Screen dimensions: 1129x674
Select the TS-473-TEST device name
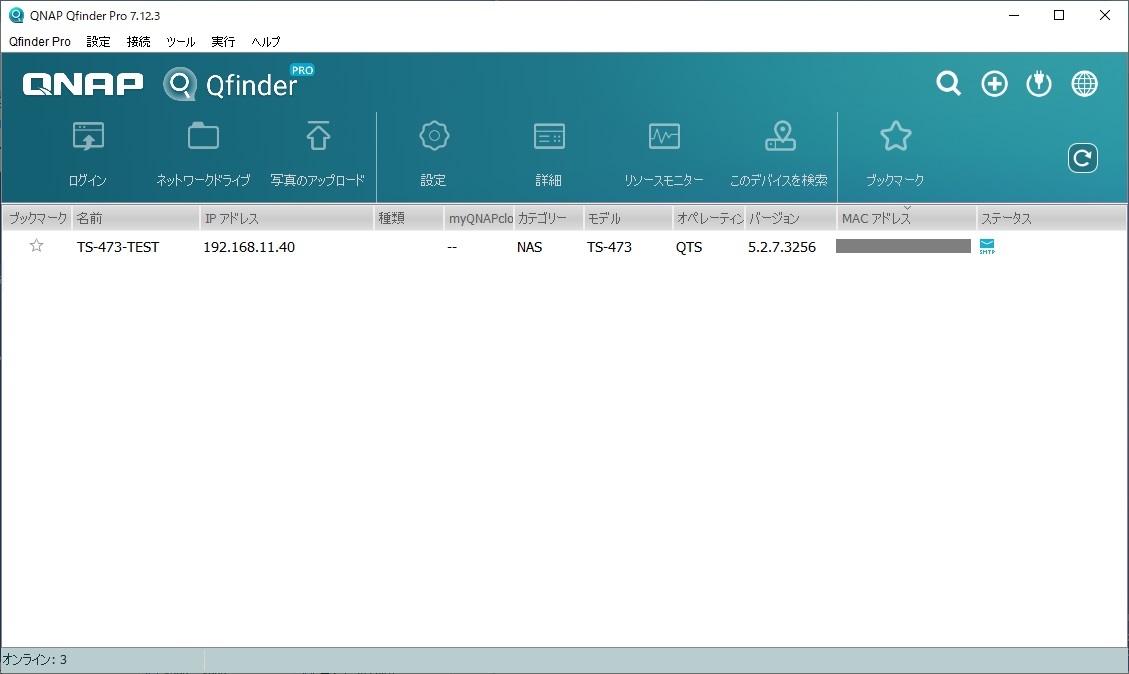(x=118, y=247)
